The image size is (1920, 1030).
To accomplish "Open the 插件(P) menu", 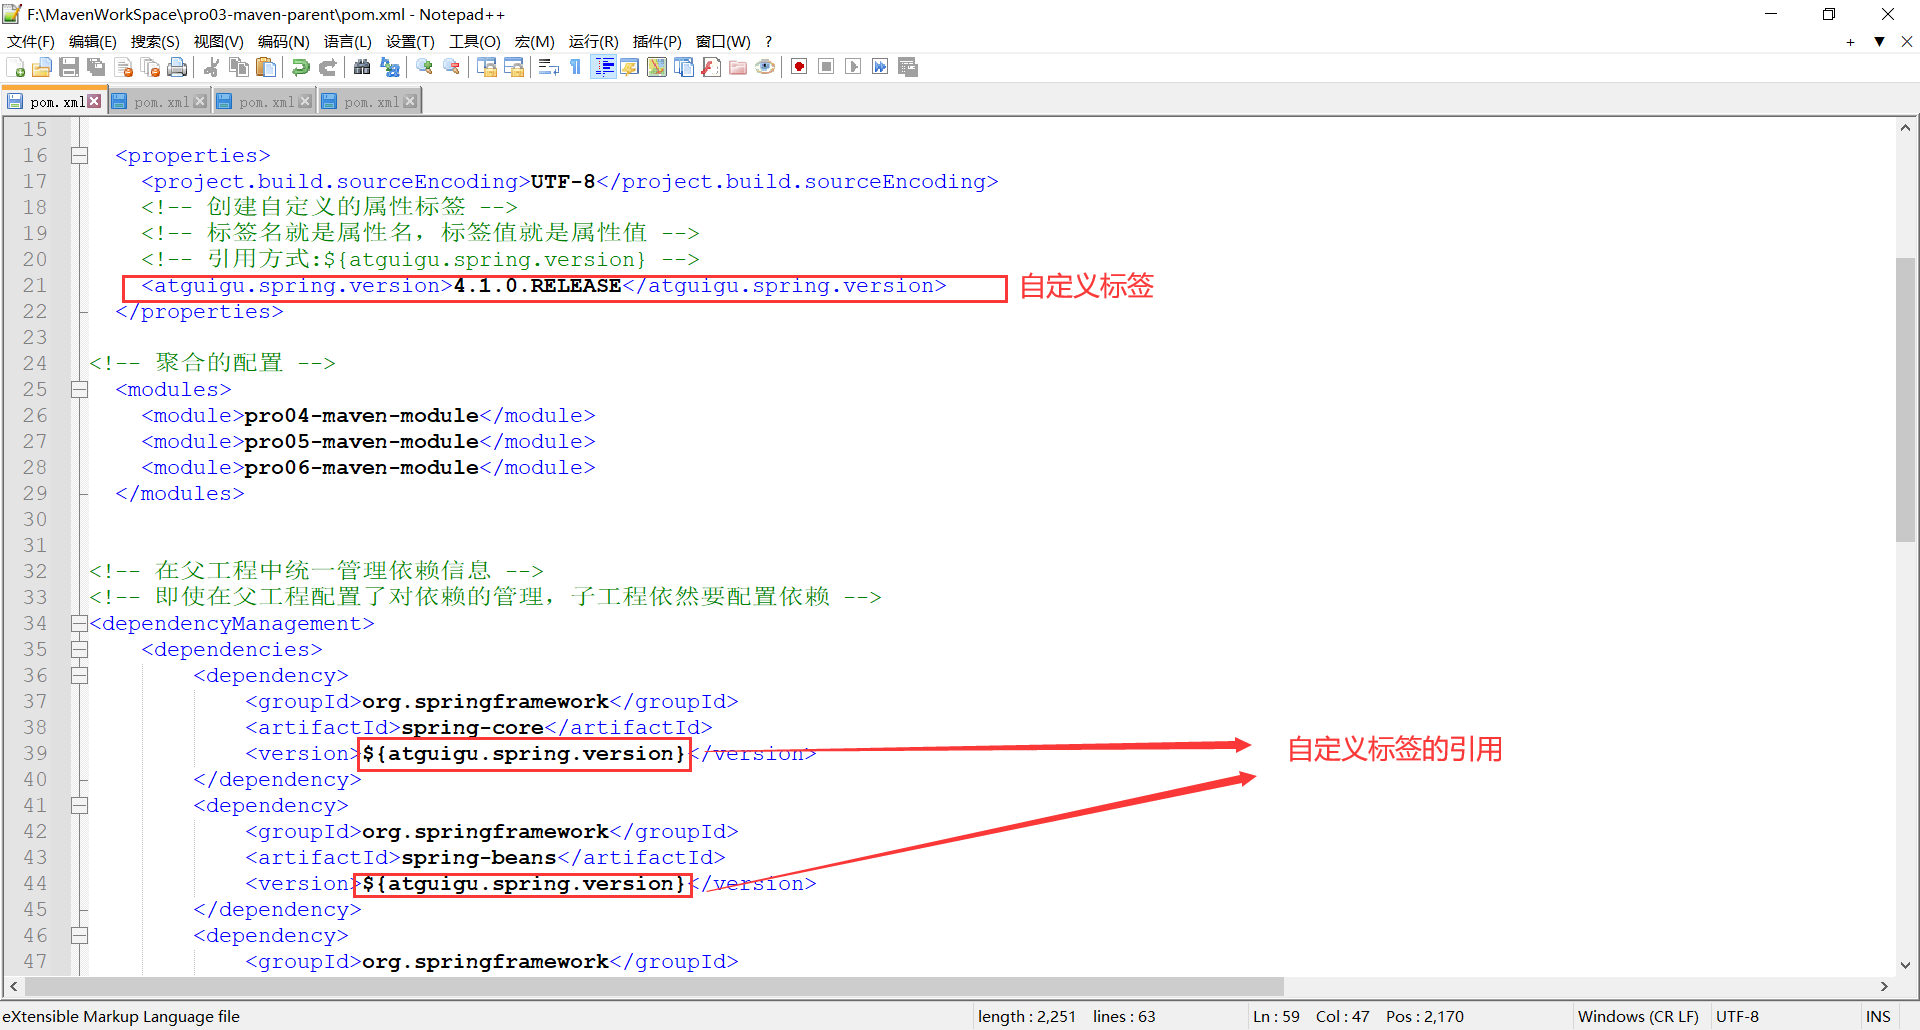I will (657, 42).
